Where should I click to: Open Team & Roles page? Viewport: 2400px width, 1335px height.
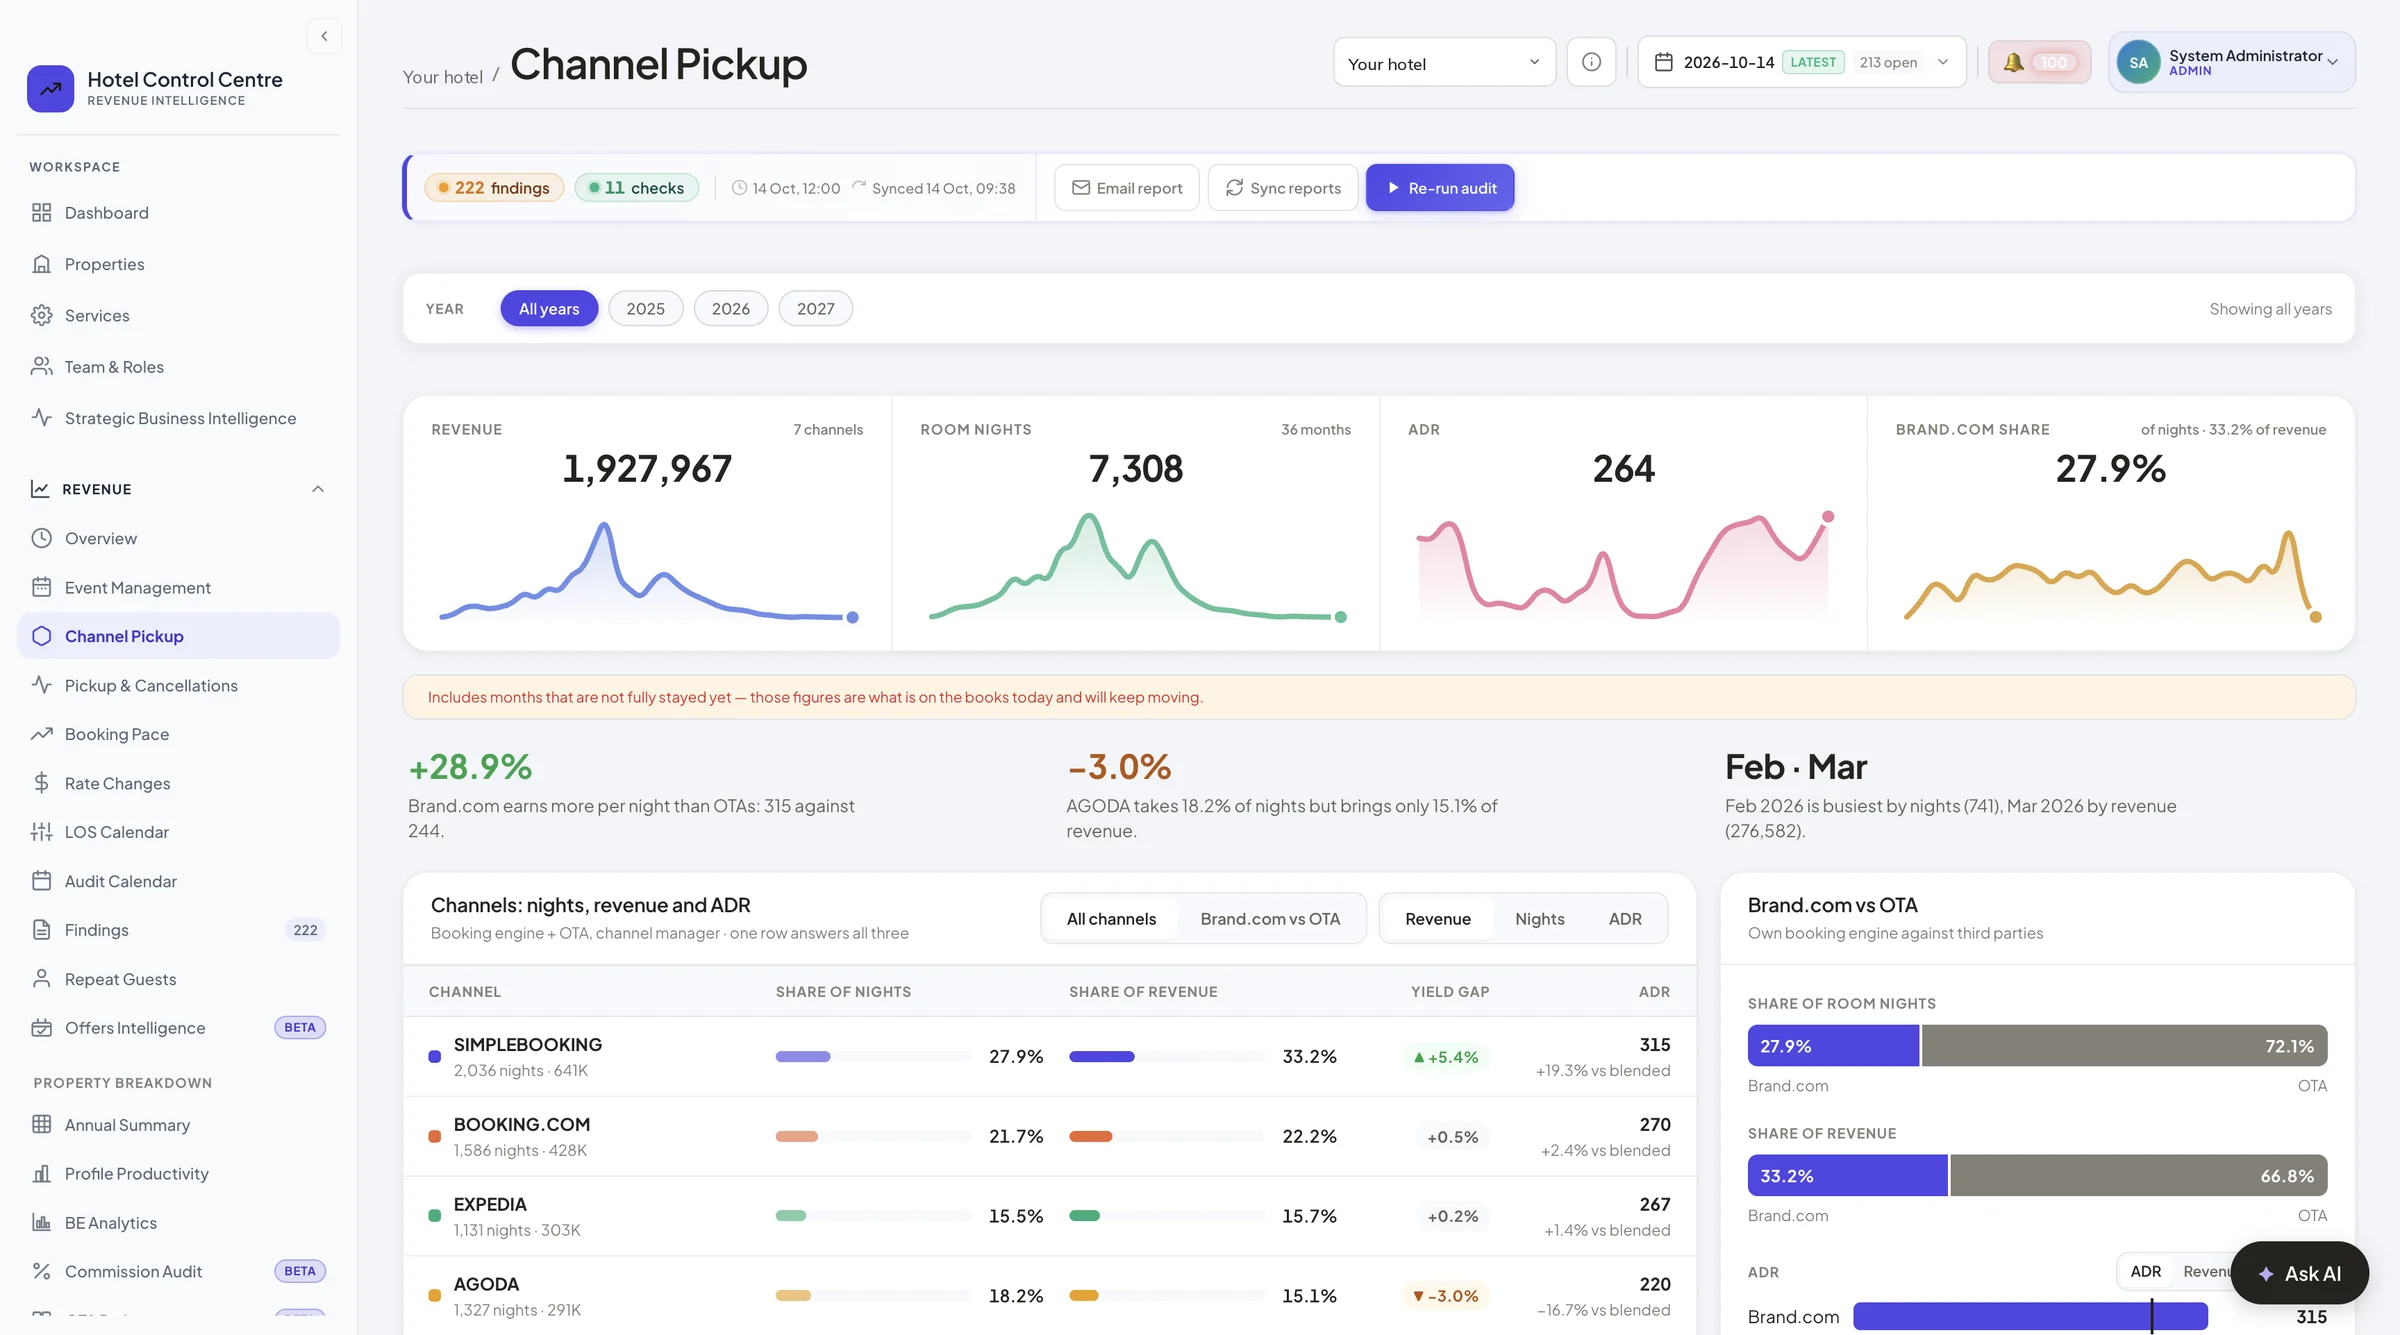point(178,367)
